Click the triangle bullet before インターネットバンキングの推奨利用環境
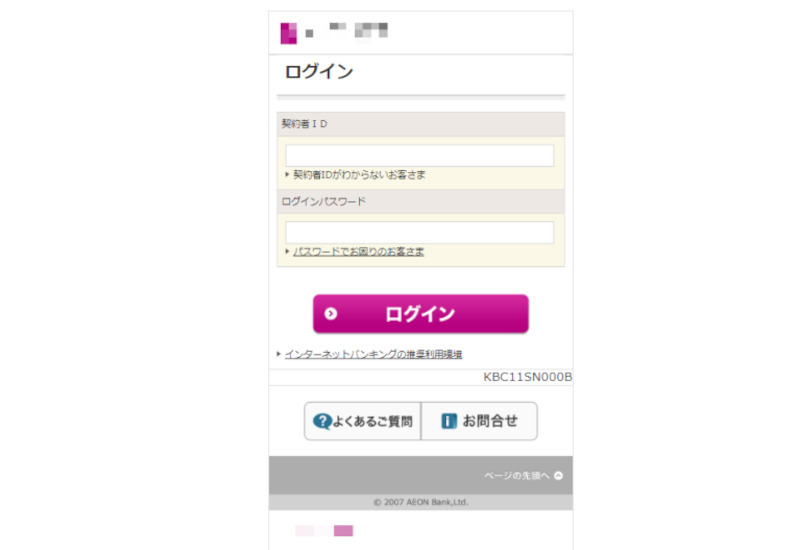797x550 pixels. 279,354
